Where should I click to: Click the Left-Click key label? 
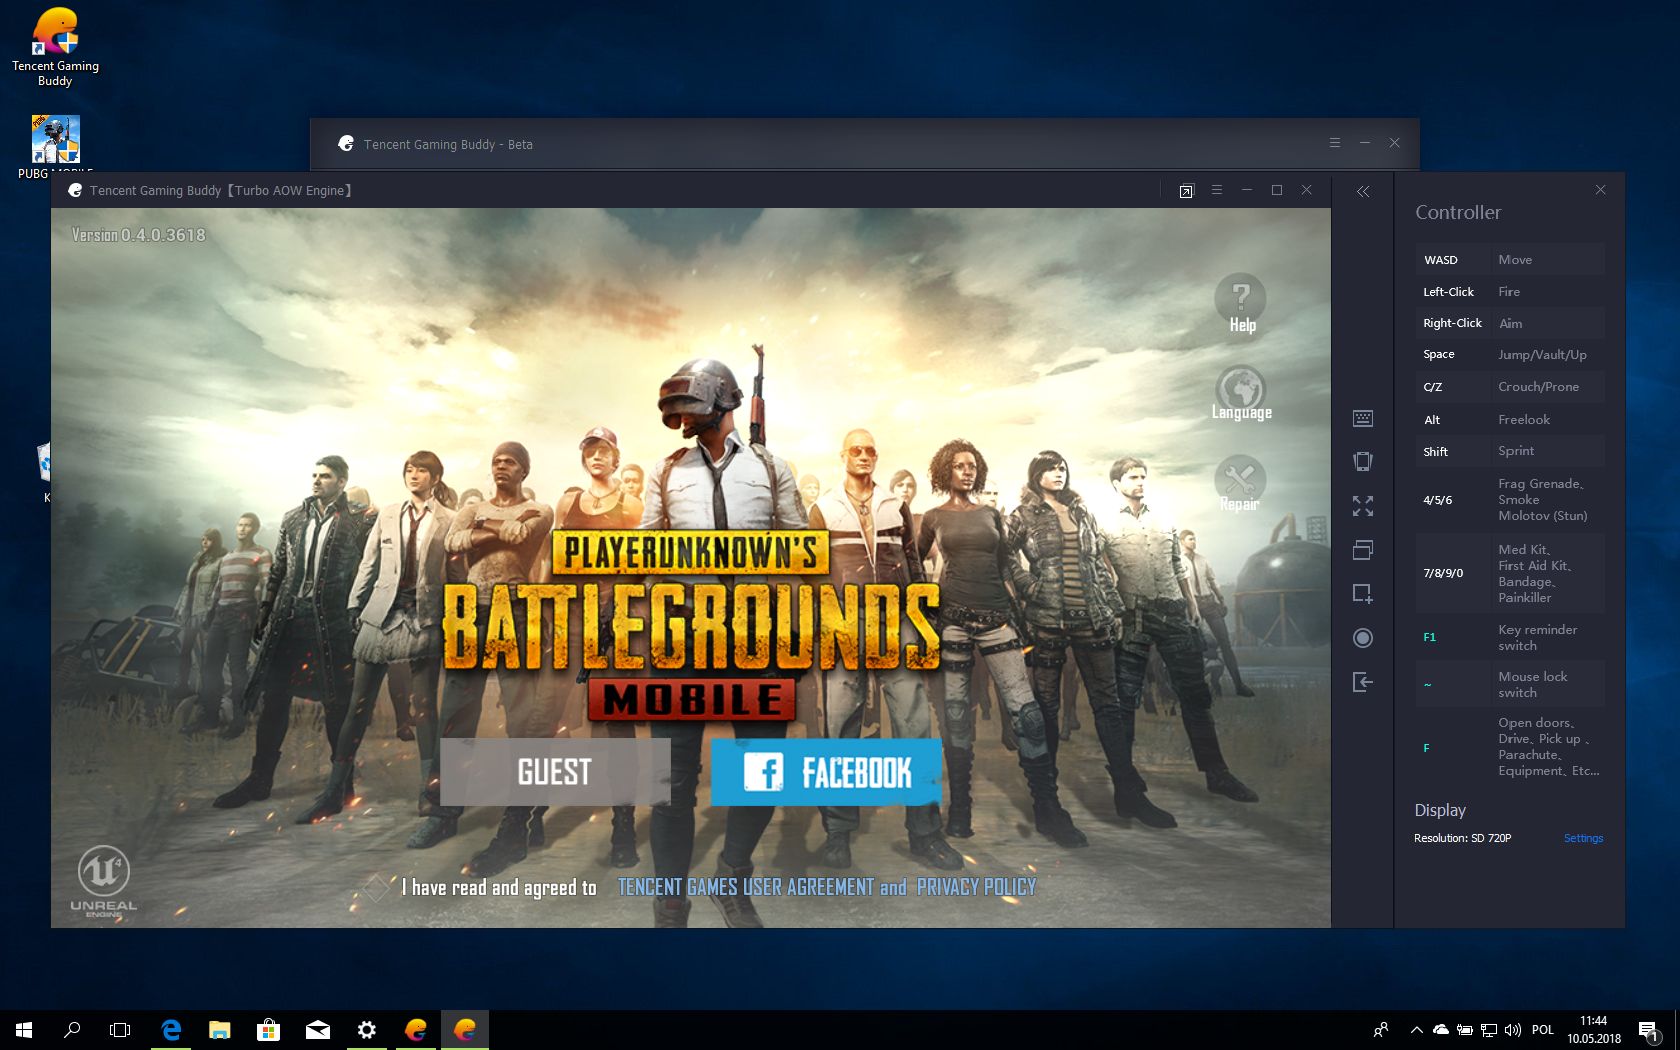click(x=1448, y=292)
